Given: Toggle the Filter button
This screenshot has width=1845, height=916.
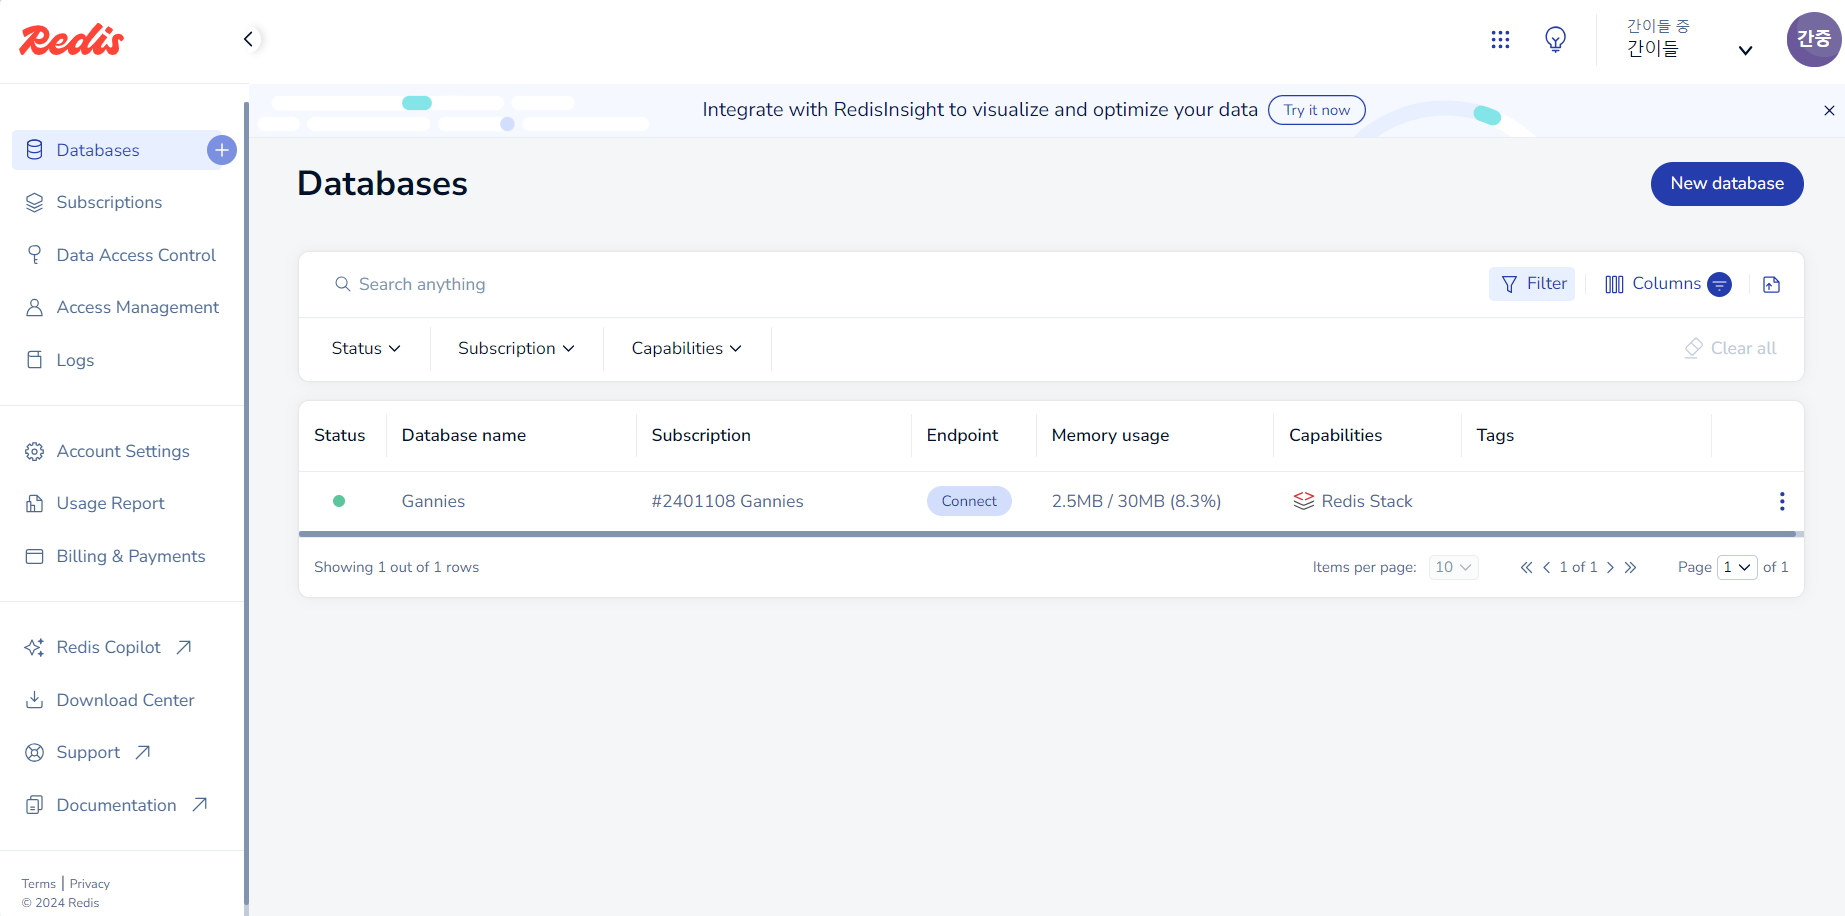Looking at the screenshot, I should click(x=1532, y=284).
